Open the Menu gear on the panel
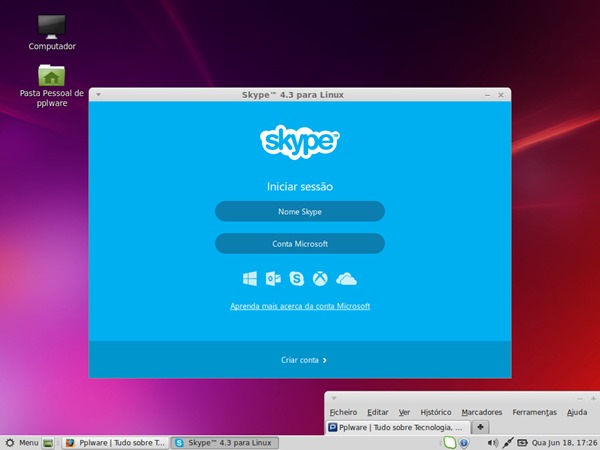The height and width of the screenshot is (450, 600). click(21, 443)
